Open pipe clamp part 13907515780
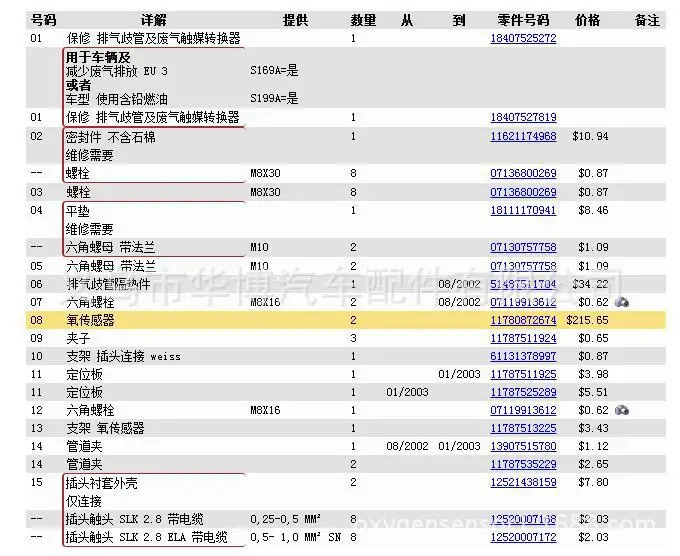Screen dimensions: 680x556 click(x=523, y=446)
